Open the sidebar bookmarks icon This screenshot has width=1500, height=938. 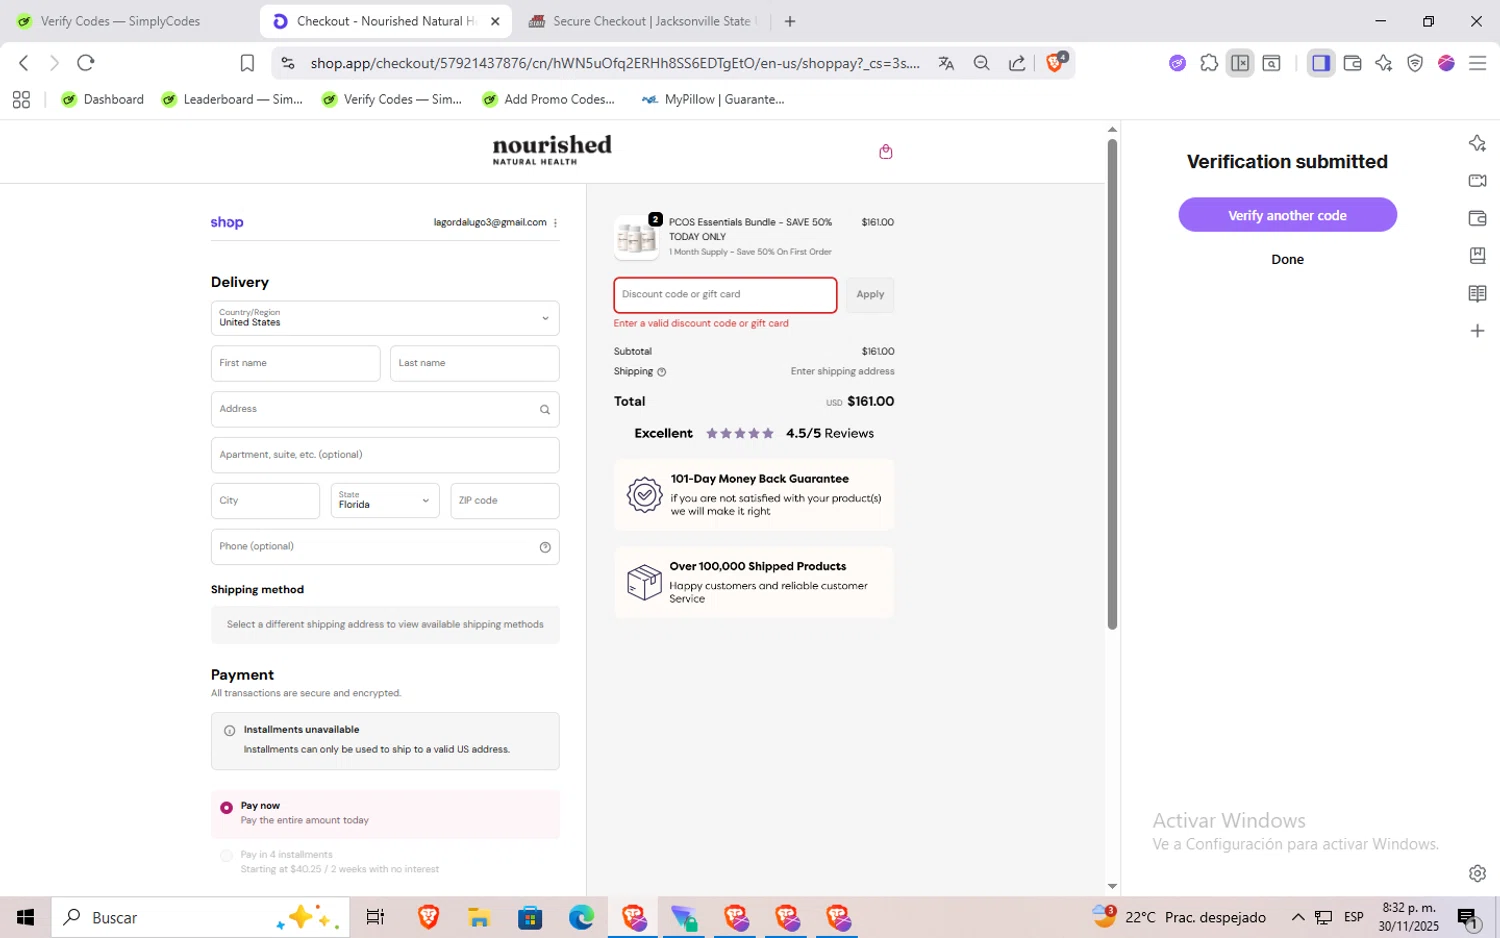[1477, 256]
